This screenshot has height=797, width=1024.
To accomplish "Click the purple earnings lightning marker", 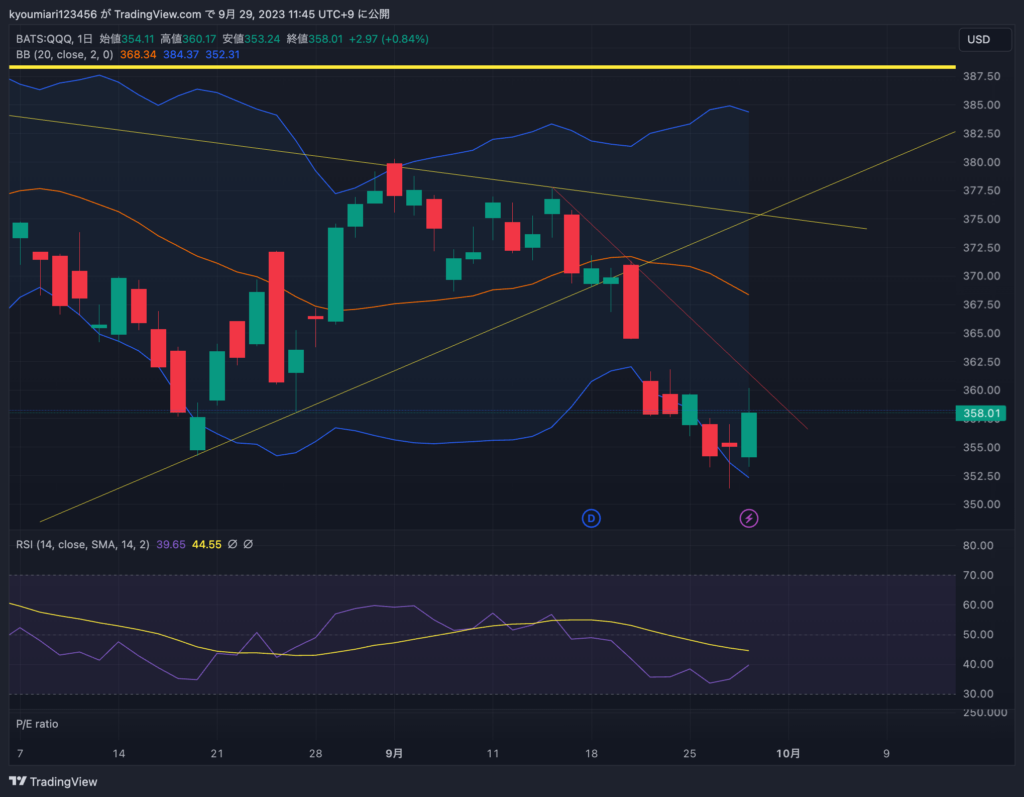I will point(748,519).
